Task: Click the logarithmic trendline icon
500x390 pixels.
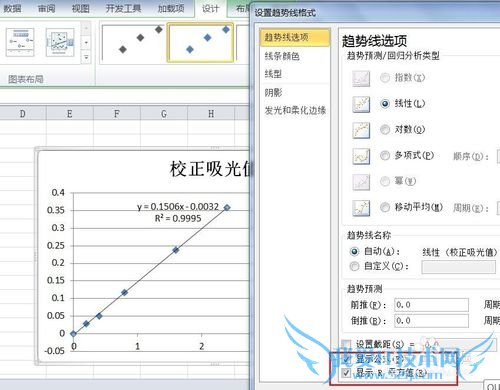Action: [x=361, y=130]
